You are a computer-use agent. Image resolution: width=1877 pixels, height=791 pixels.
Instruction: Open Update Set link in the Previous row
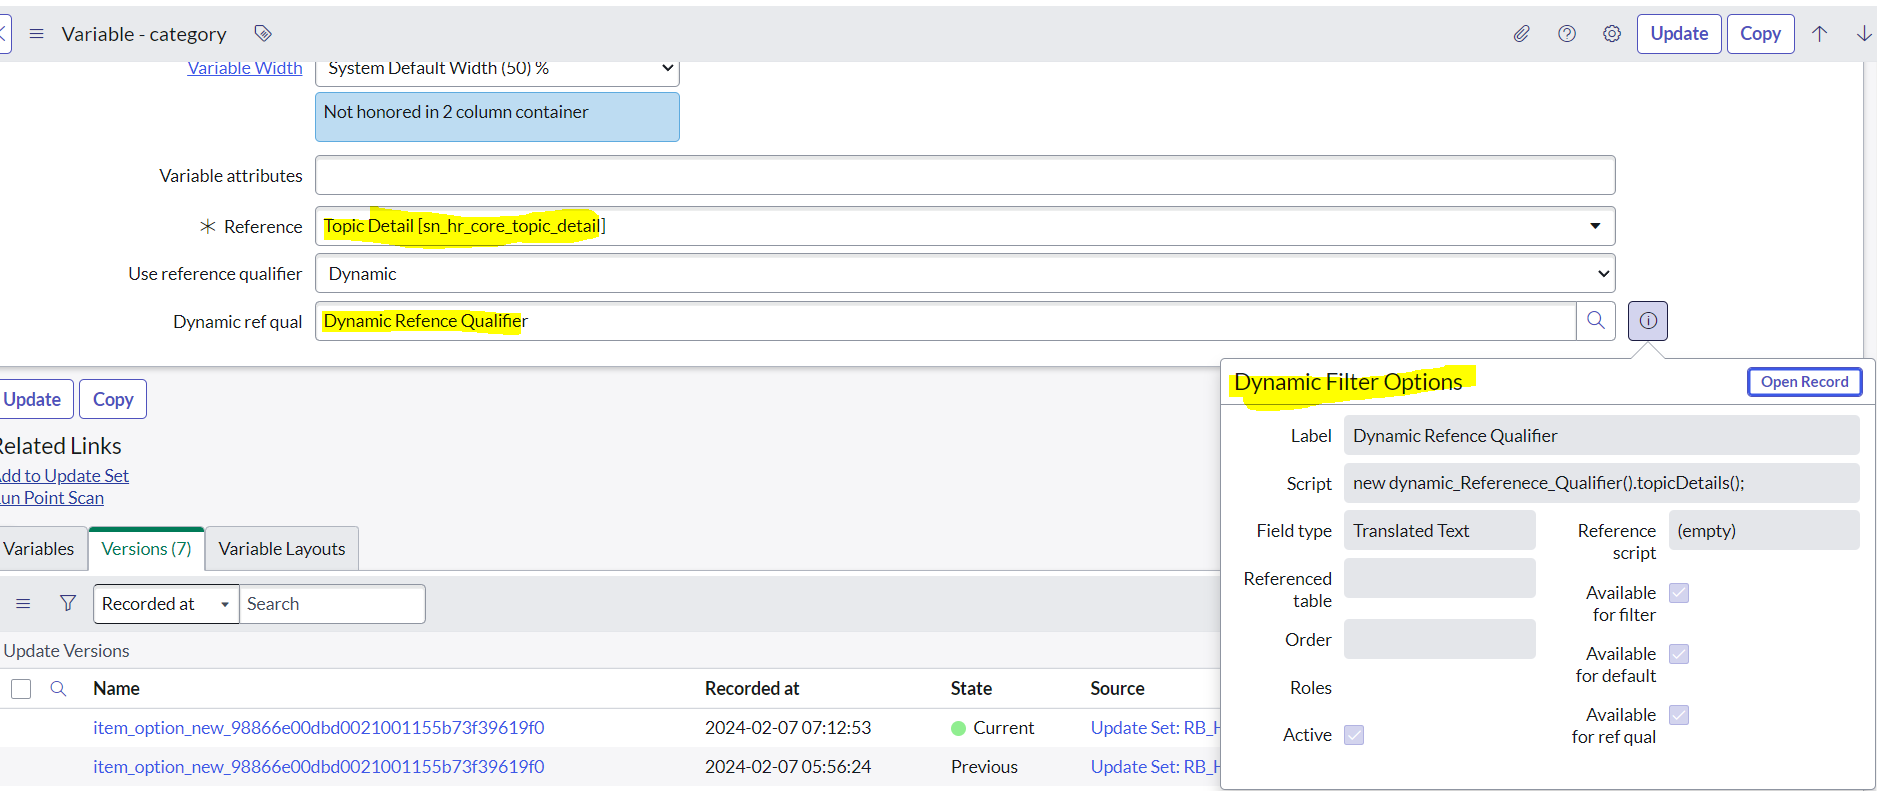[x=1155, y=767]
